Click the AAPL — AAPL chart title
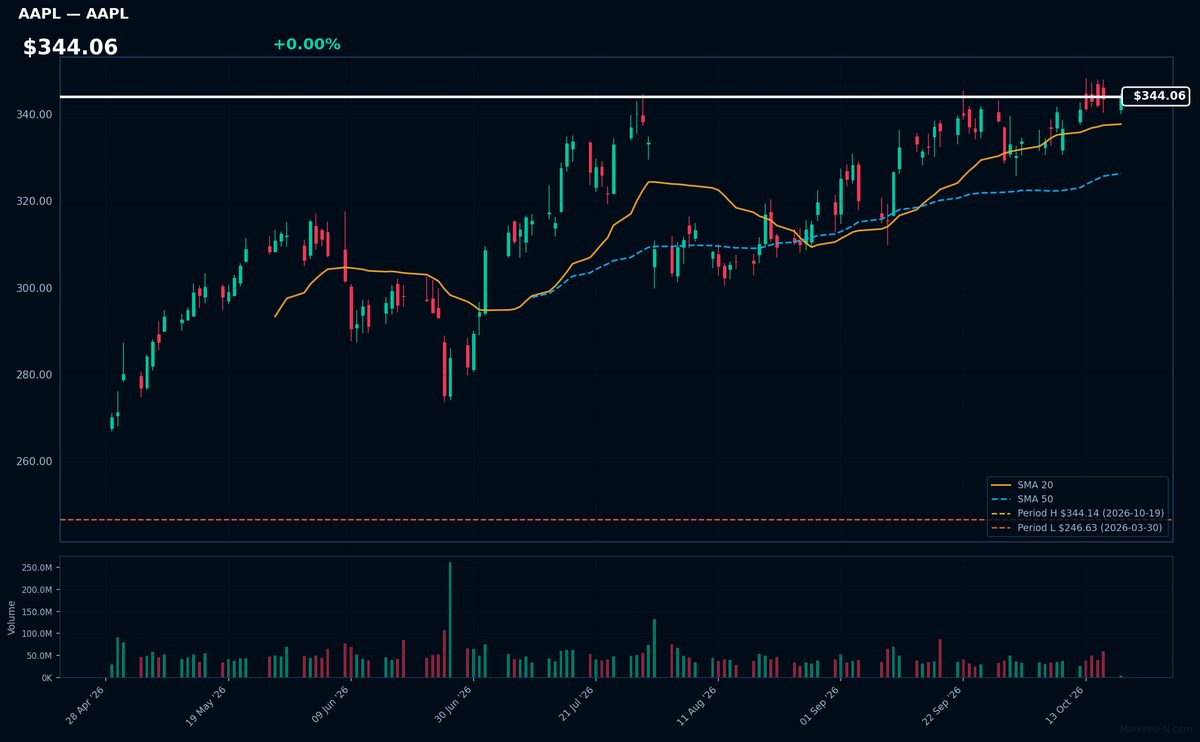This screenshot has height=742, width=1200. click(x=73, y=14)
